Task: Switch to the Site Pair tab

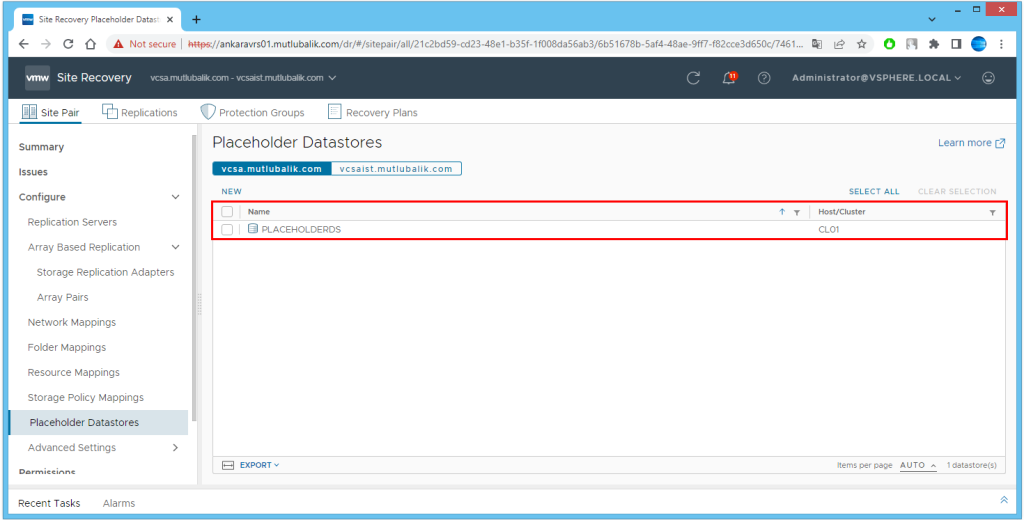Action: 50,112
